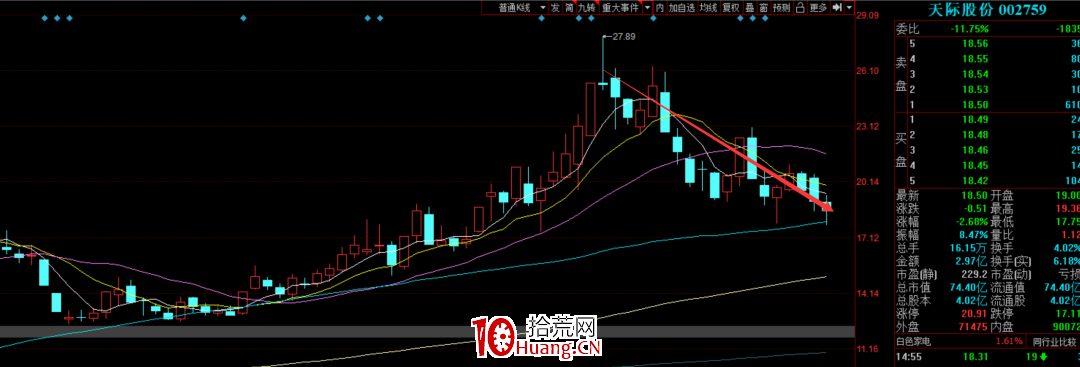Viewport: 1080px width, 367px height.
Task: Click the 均线 moving average button
Action: pos(709,8)
